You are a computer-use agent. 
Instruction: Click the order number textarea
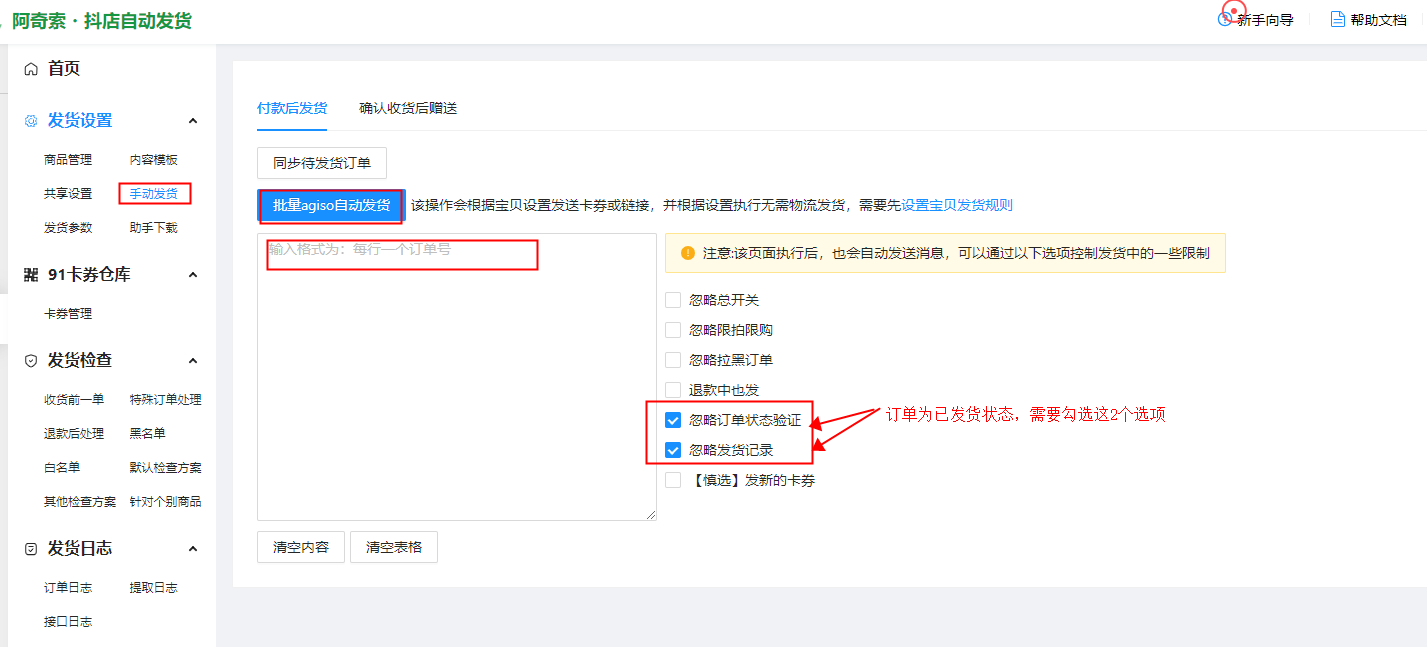(457, 377)
